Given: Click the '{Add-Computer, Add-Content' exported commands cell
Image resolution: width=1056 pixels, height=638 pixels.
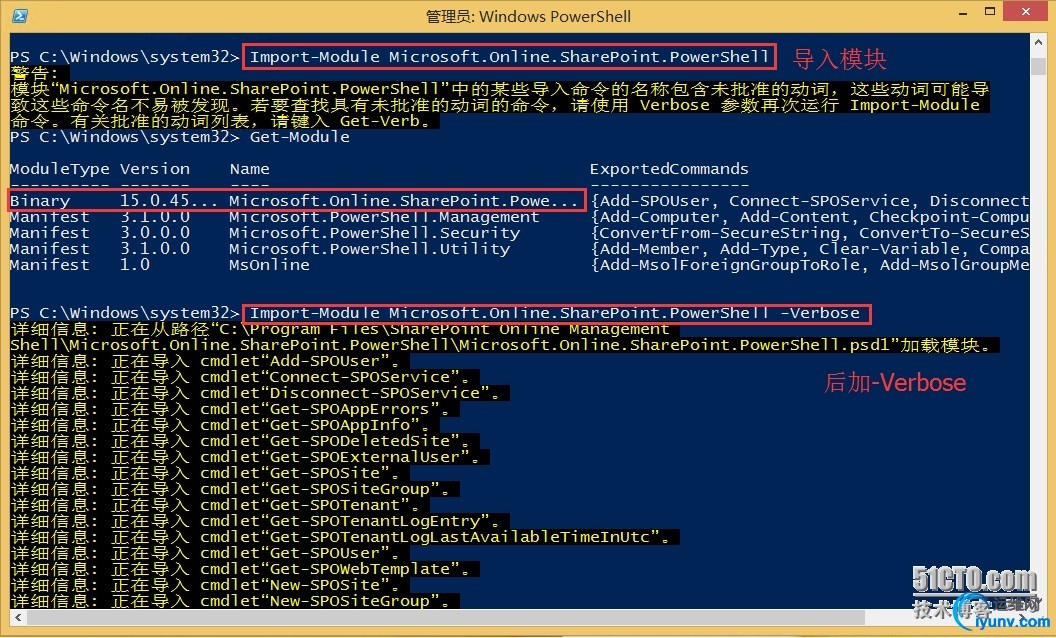Looking at the screenshot, I should (x=810, y=217).
